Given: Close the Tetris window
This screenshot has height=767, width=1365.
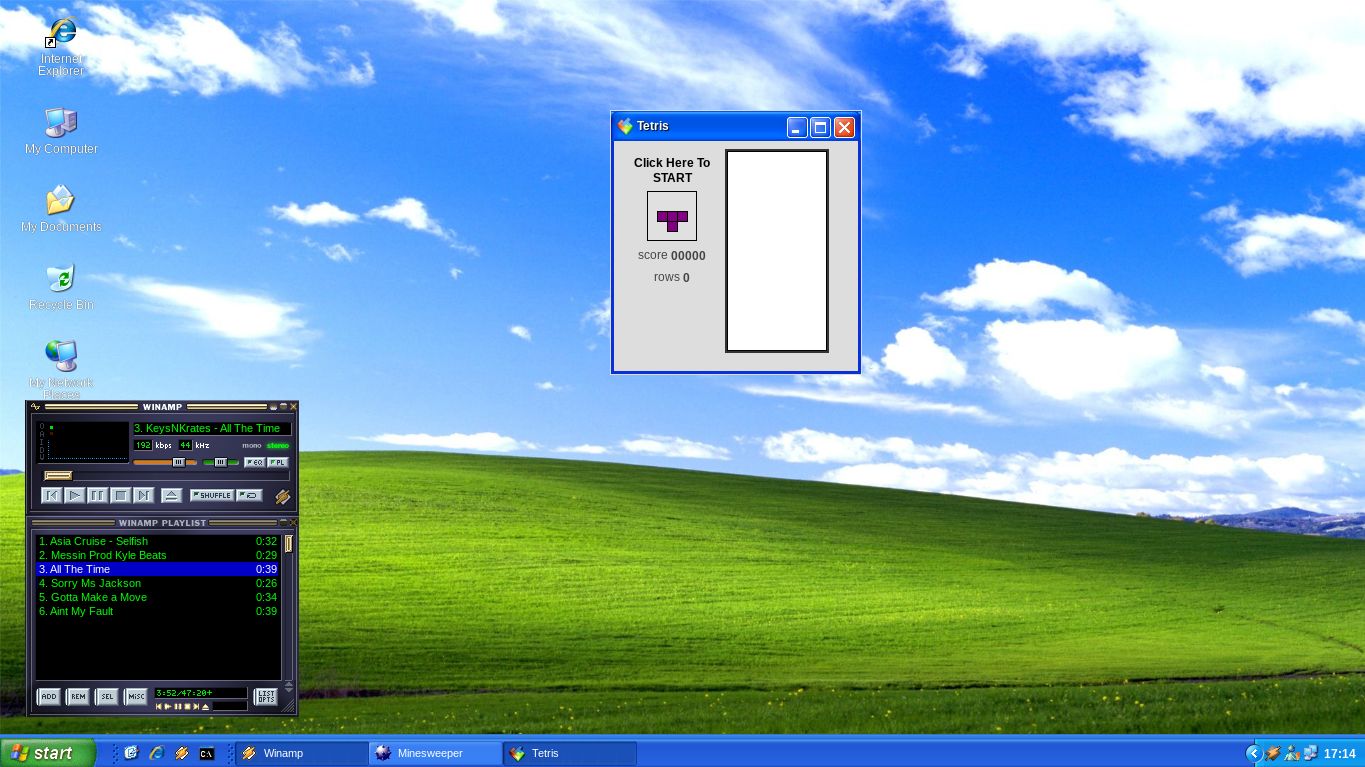Looking at the screenshot, I should pos(845,127).
